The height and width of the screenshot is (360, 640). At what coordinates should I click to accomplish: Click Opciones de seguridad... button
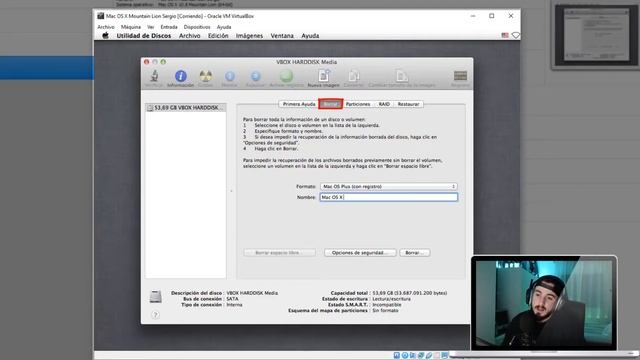coord(360,253)
